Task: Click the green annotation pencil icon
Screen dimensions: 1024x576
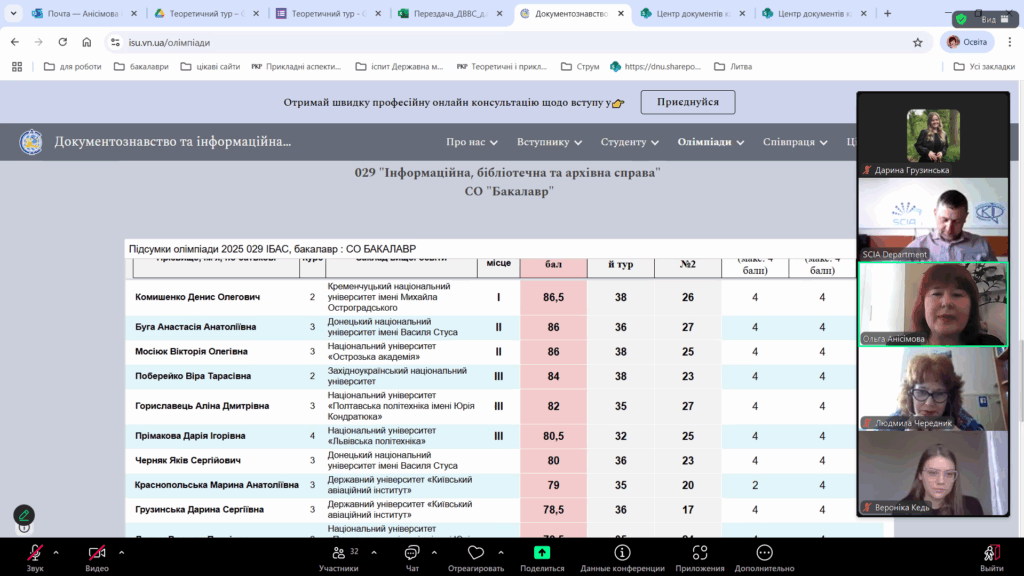Action: point(24,515)
